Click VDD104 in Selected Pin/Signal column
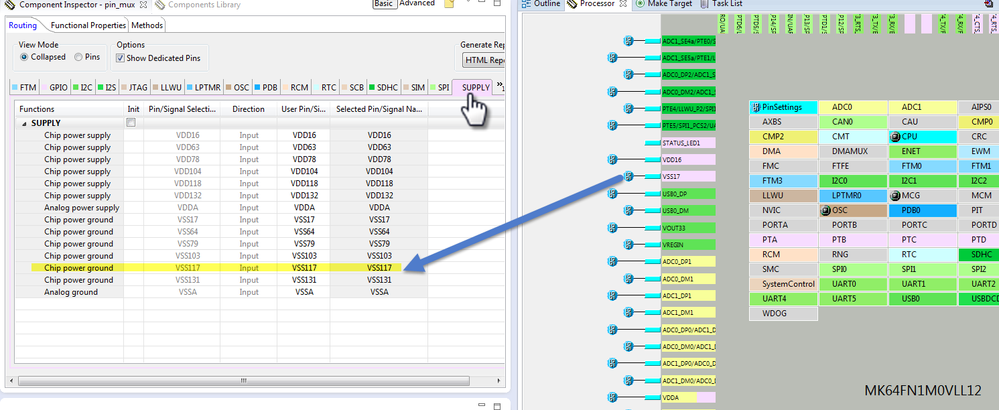This screenshot has height=410, width=999. (379, 171)
